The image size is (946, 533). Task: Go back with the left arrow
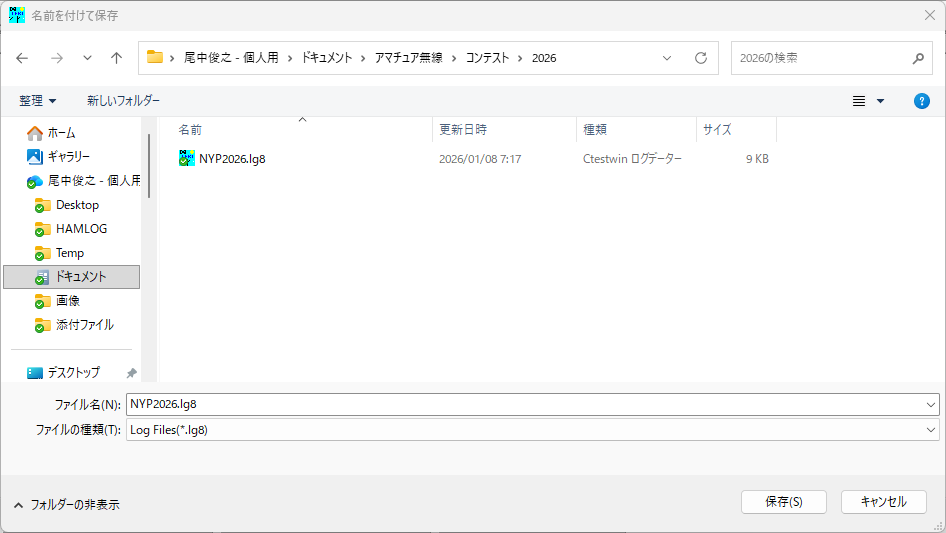pos(22,58)
